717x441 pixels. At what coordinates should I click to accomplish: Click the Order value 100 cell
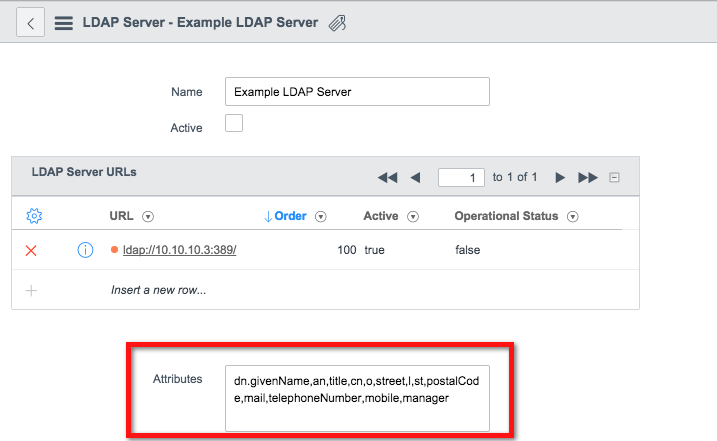click(x=347, y=250)
